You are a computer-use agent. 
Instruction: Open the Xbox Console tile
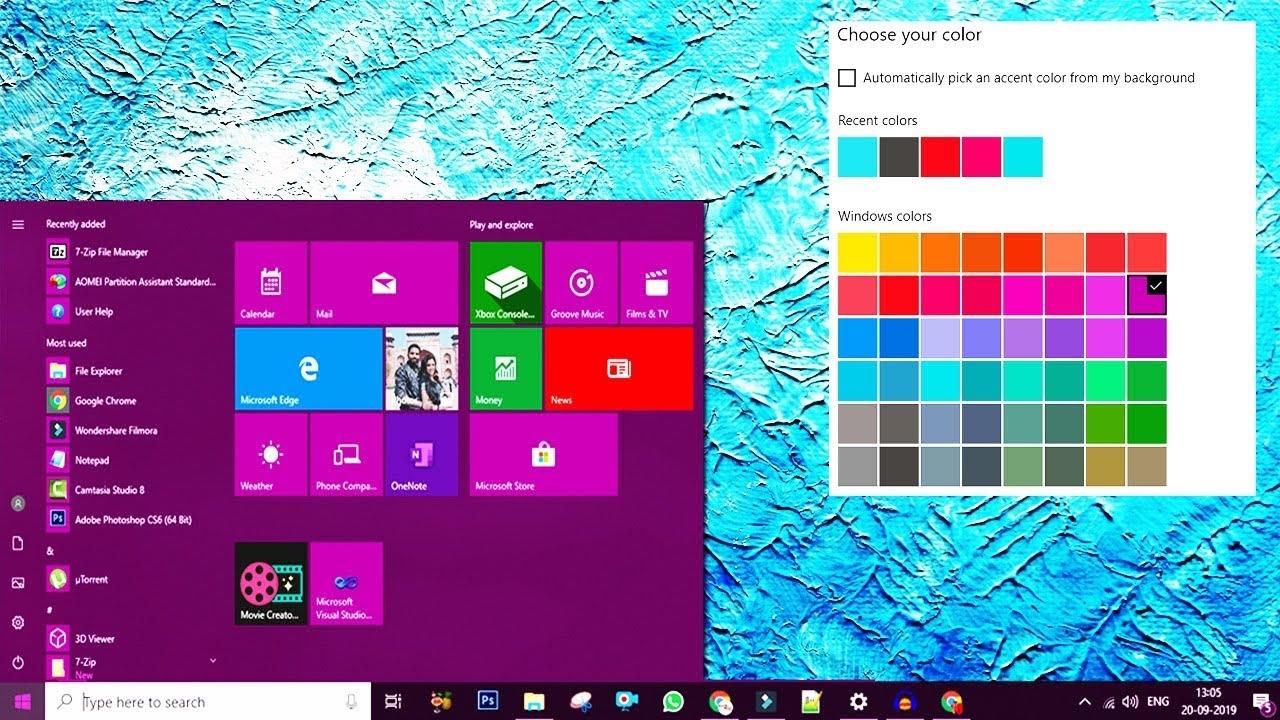506,282
